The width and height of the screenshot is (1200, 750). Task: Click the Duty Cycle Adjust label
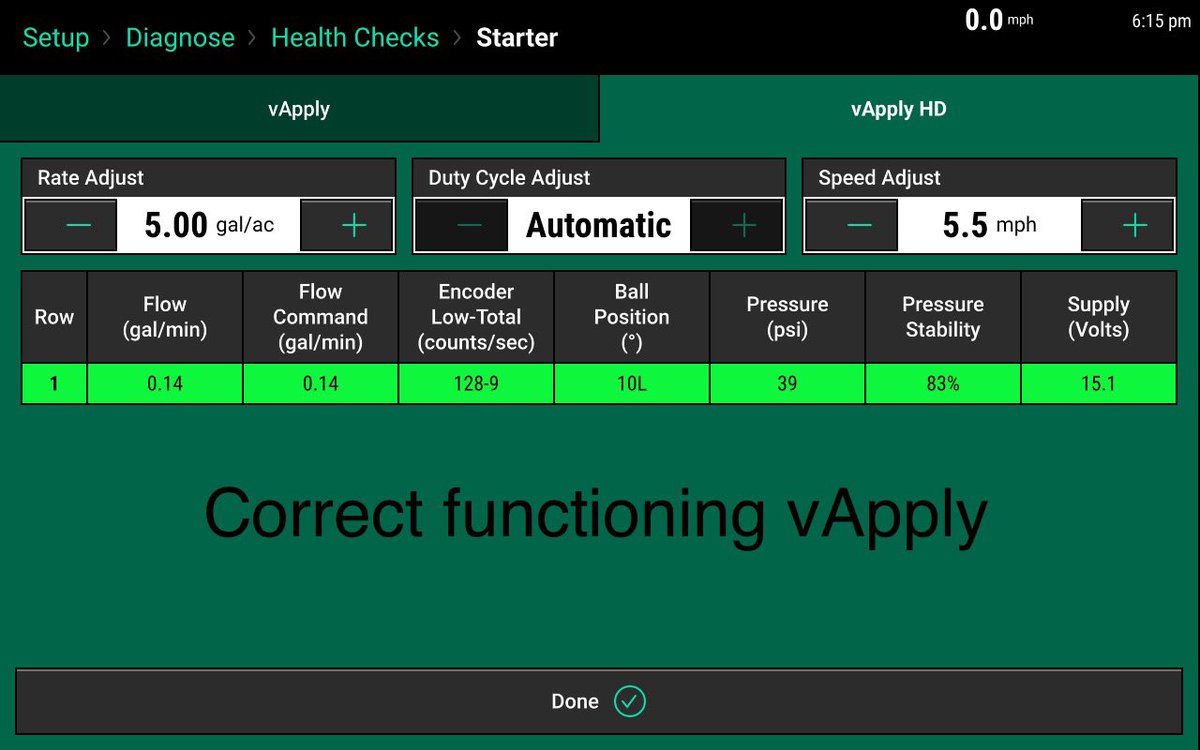pyautogui.click(x=509, y=178)
